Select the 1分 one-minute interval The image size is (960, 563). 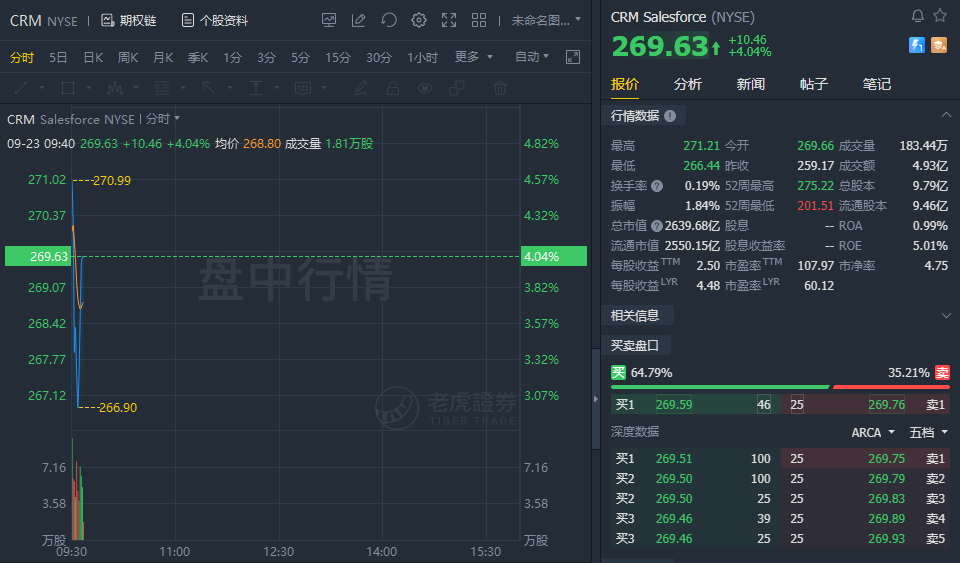pos(232,58)
